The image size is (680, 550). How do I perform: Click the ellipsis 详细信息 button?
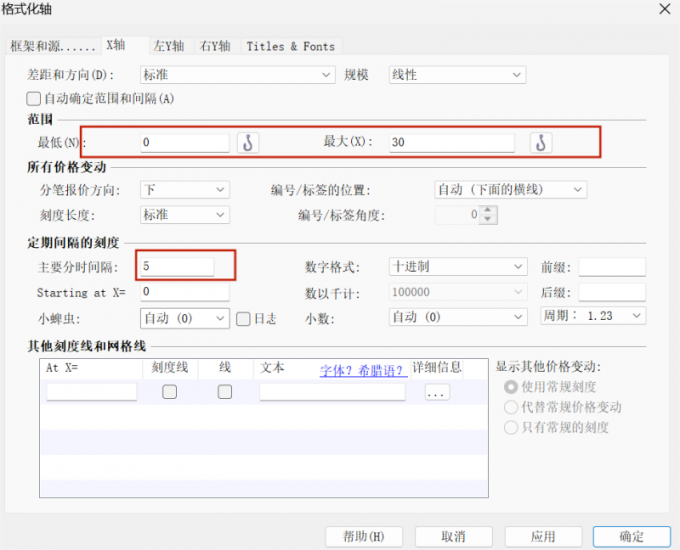point(437,393)
